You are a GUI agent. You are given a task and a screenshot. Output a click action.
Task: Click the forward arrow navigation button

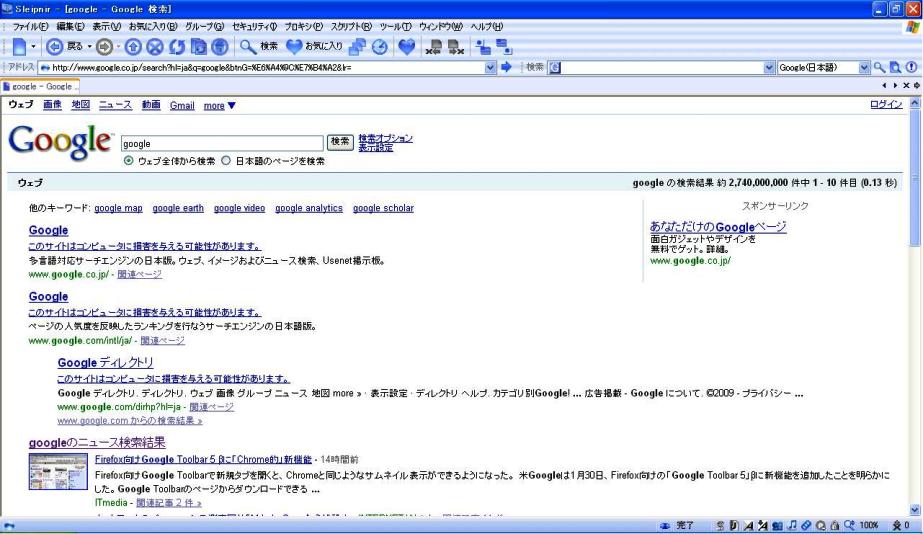click(x=104, y=47)
